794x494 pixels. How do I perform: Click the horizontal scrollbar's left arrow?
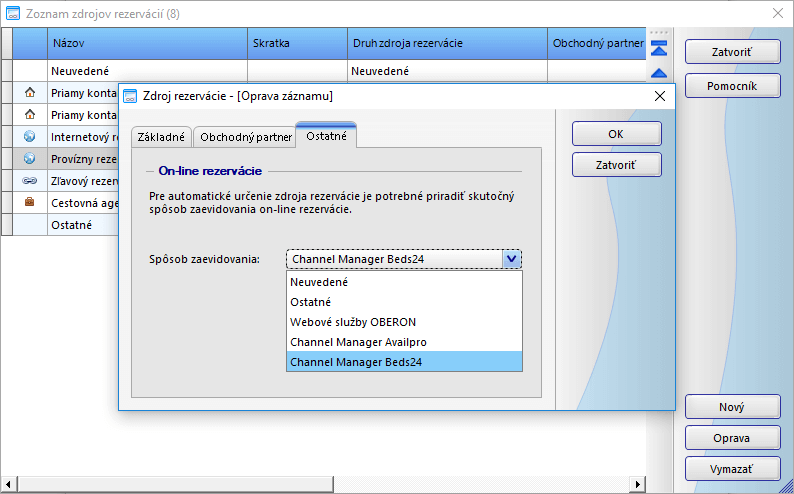[8, 485]
